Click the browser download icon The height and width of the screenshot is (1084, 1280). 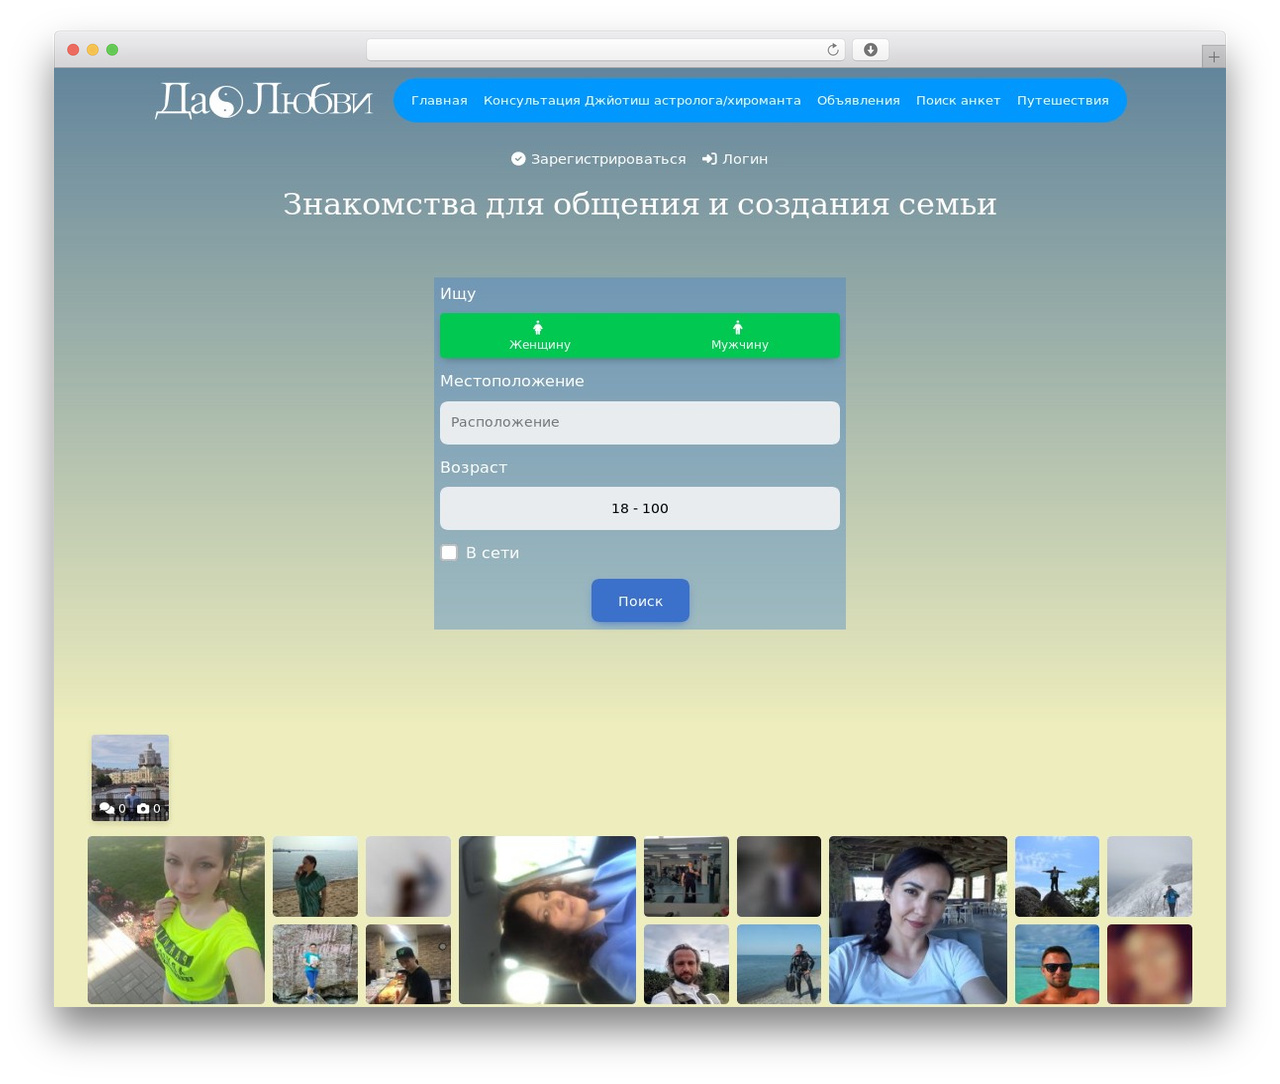point(870,50)
